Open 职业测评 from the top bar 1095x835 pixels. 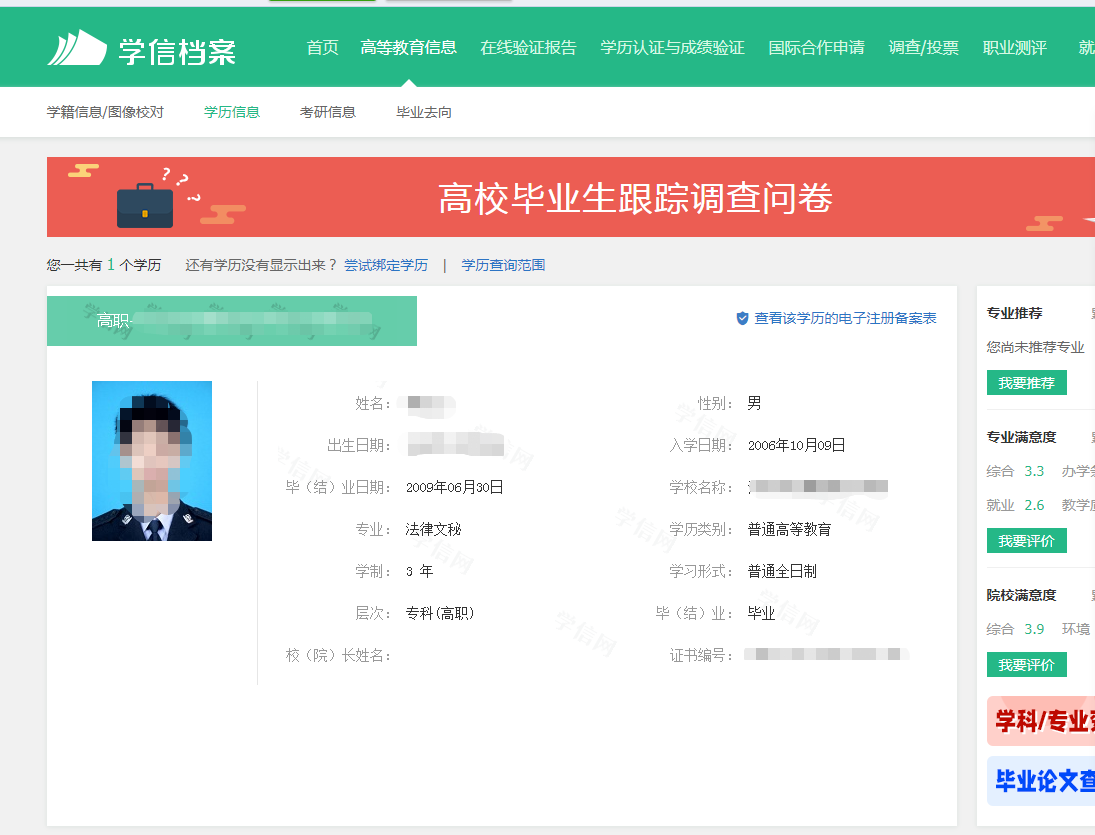1013,46
